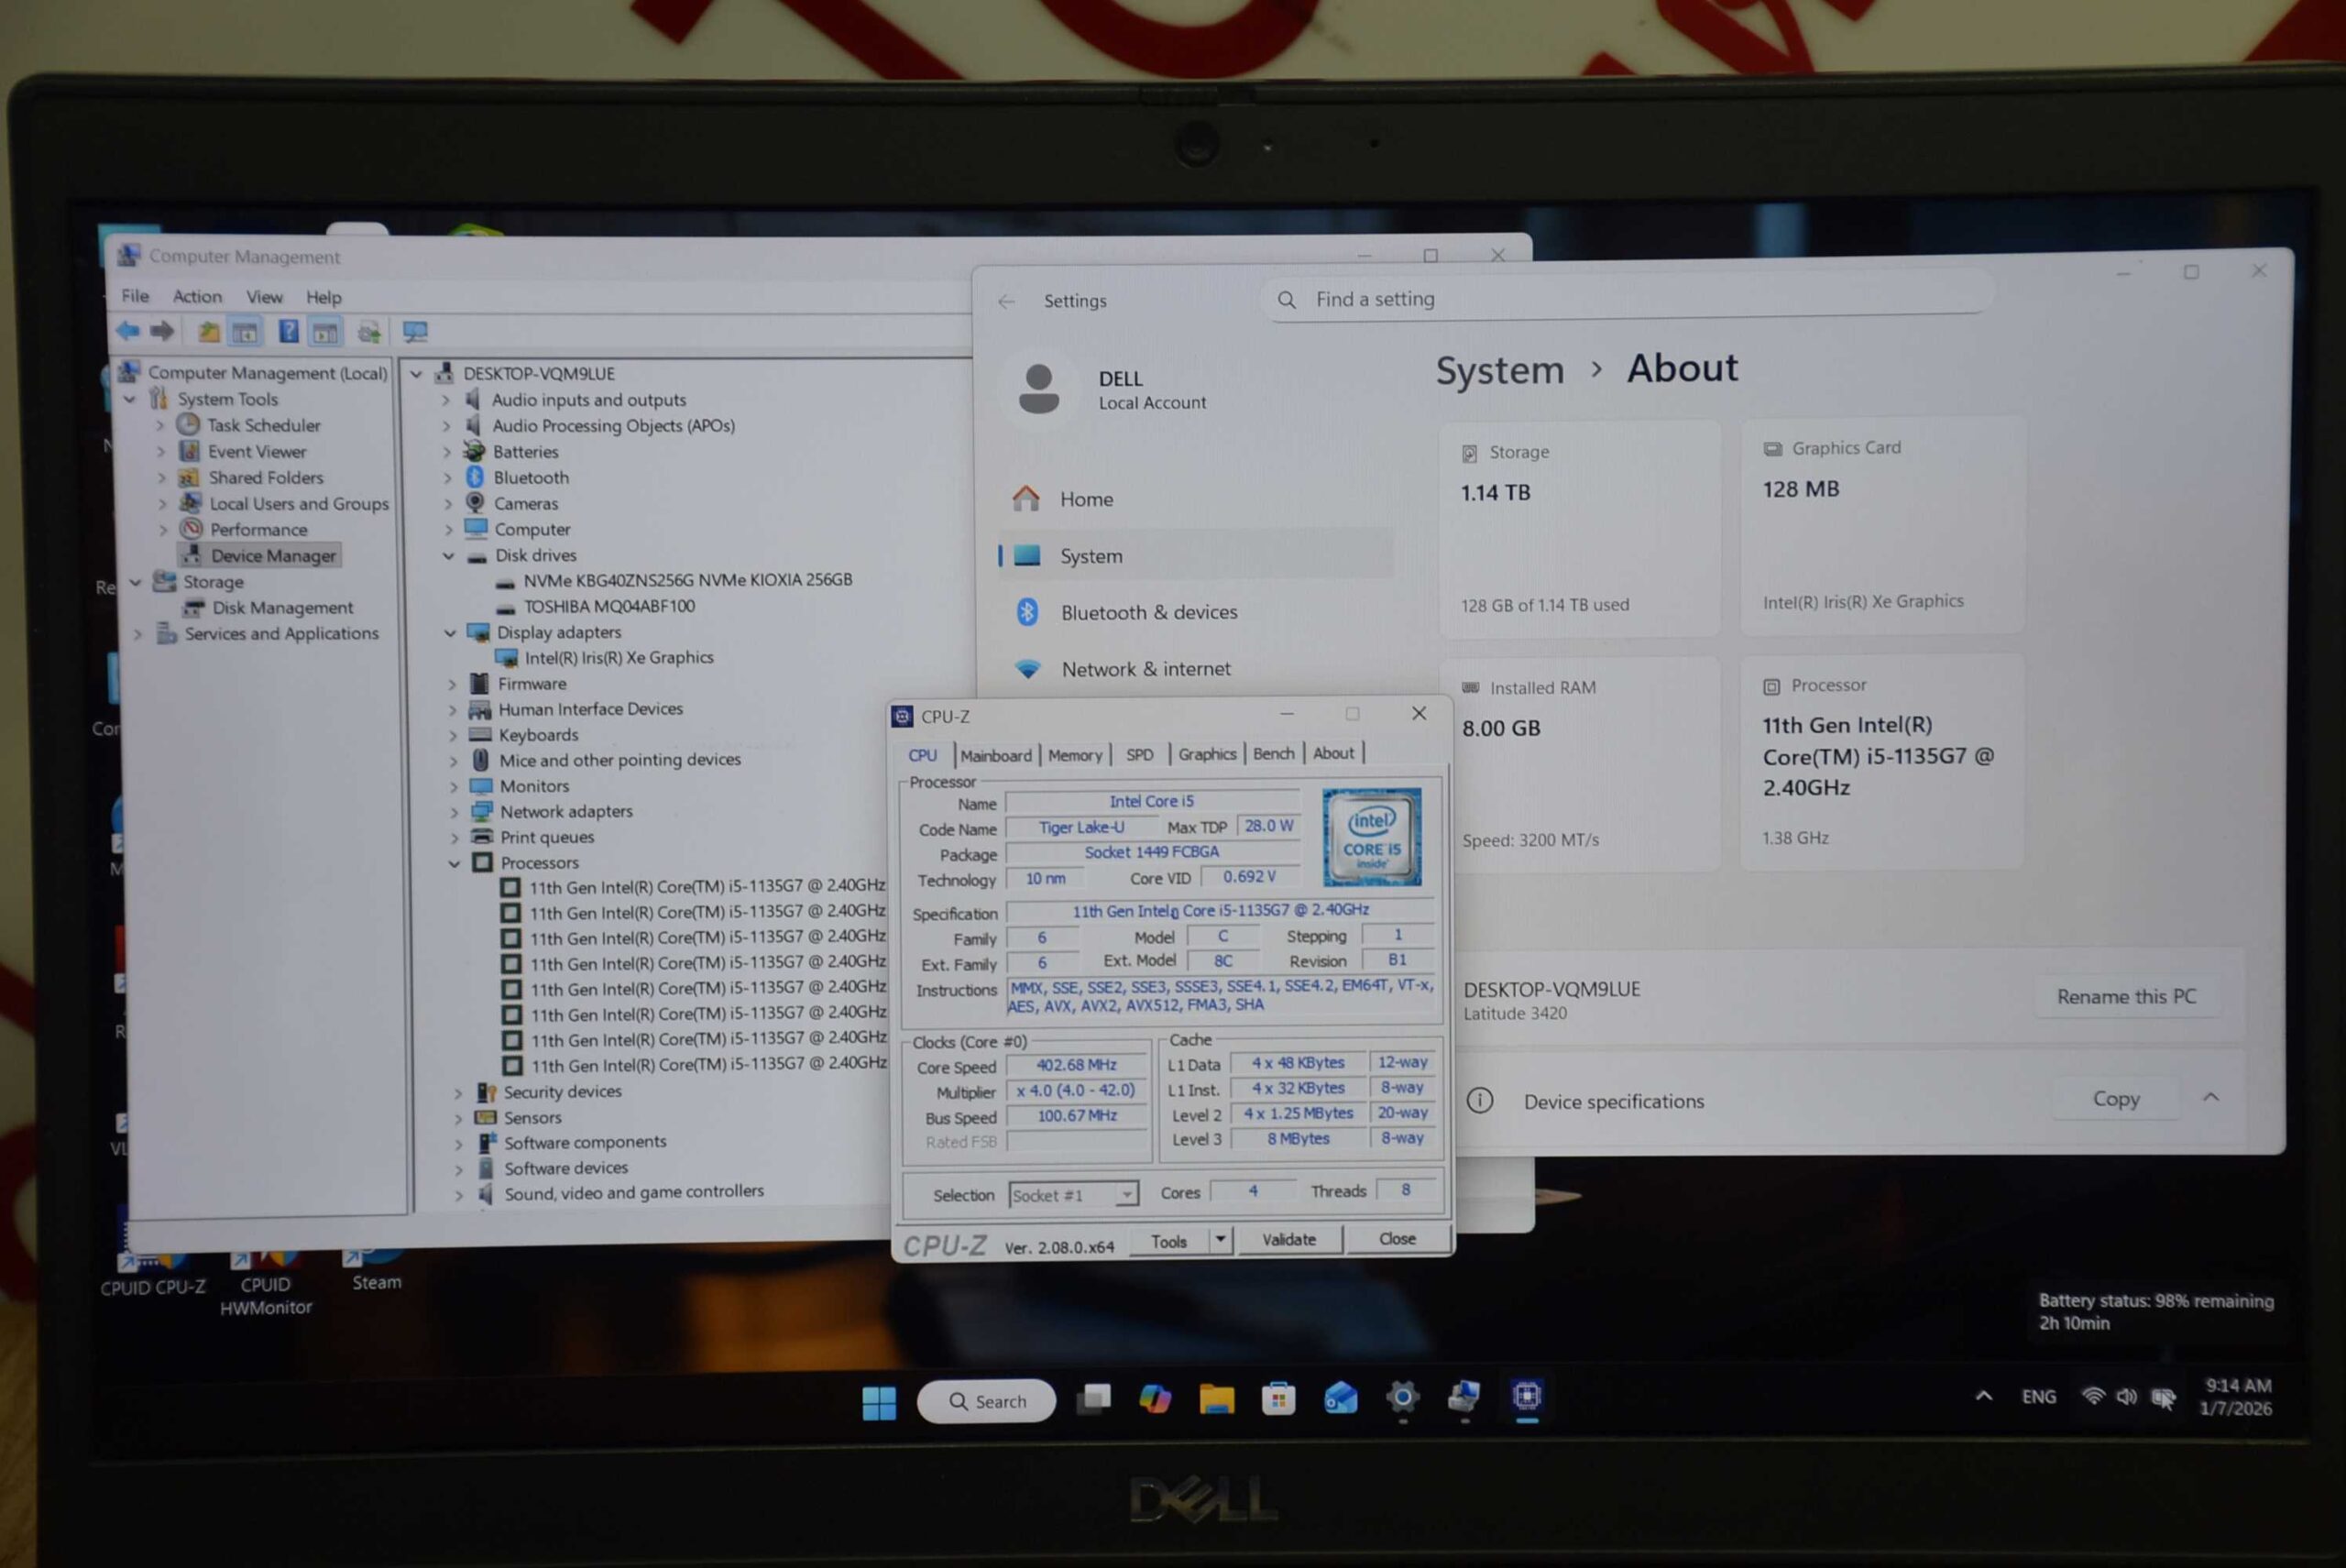Open the Copilot icon on the taskbar

click(x=1155, y=1399)
